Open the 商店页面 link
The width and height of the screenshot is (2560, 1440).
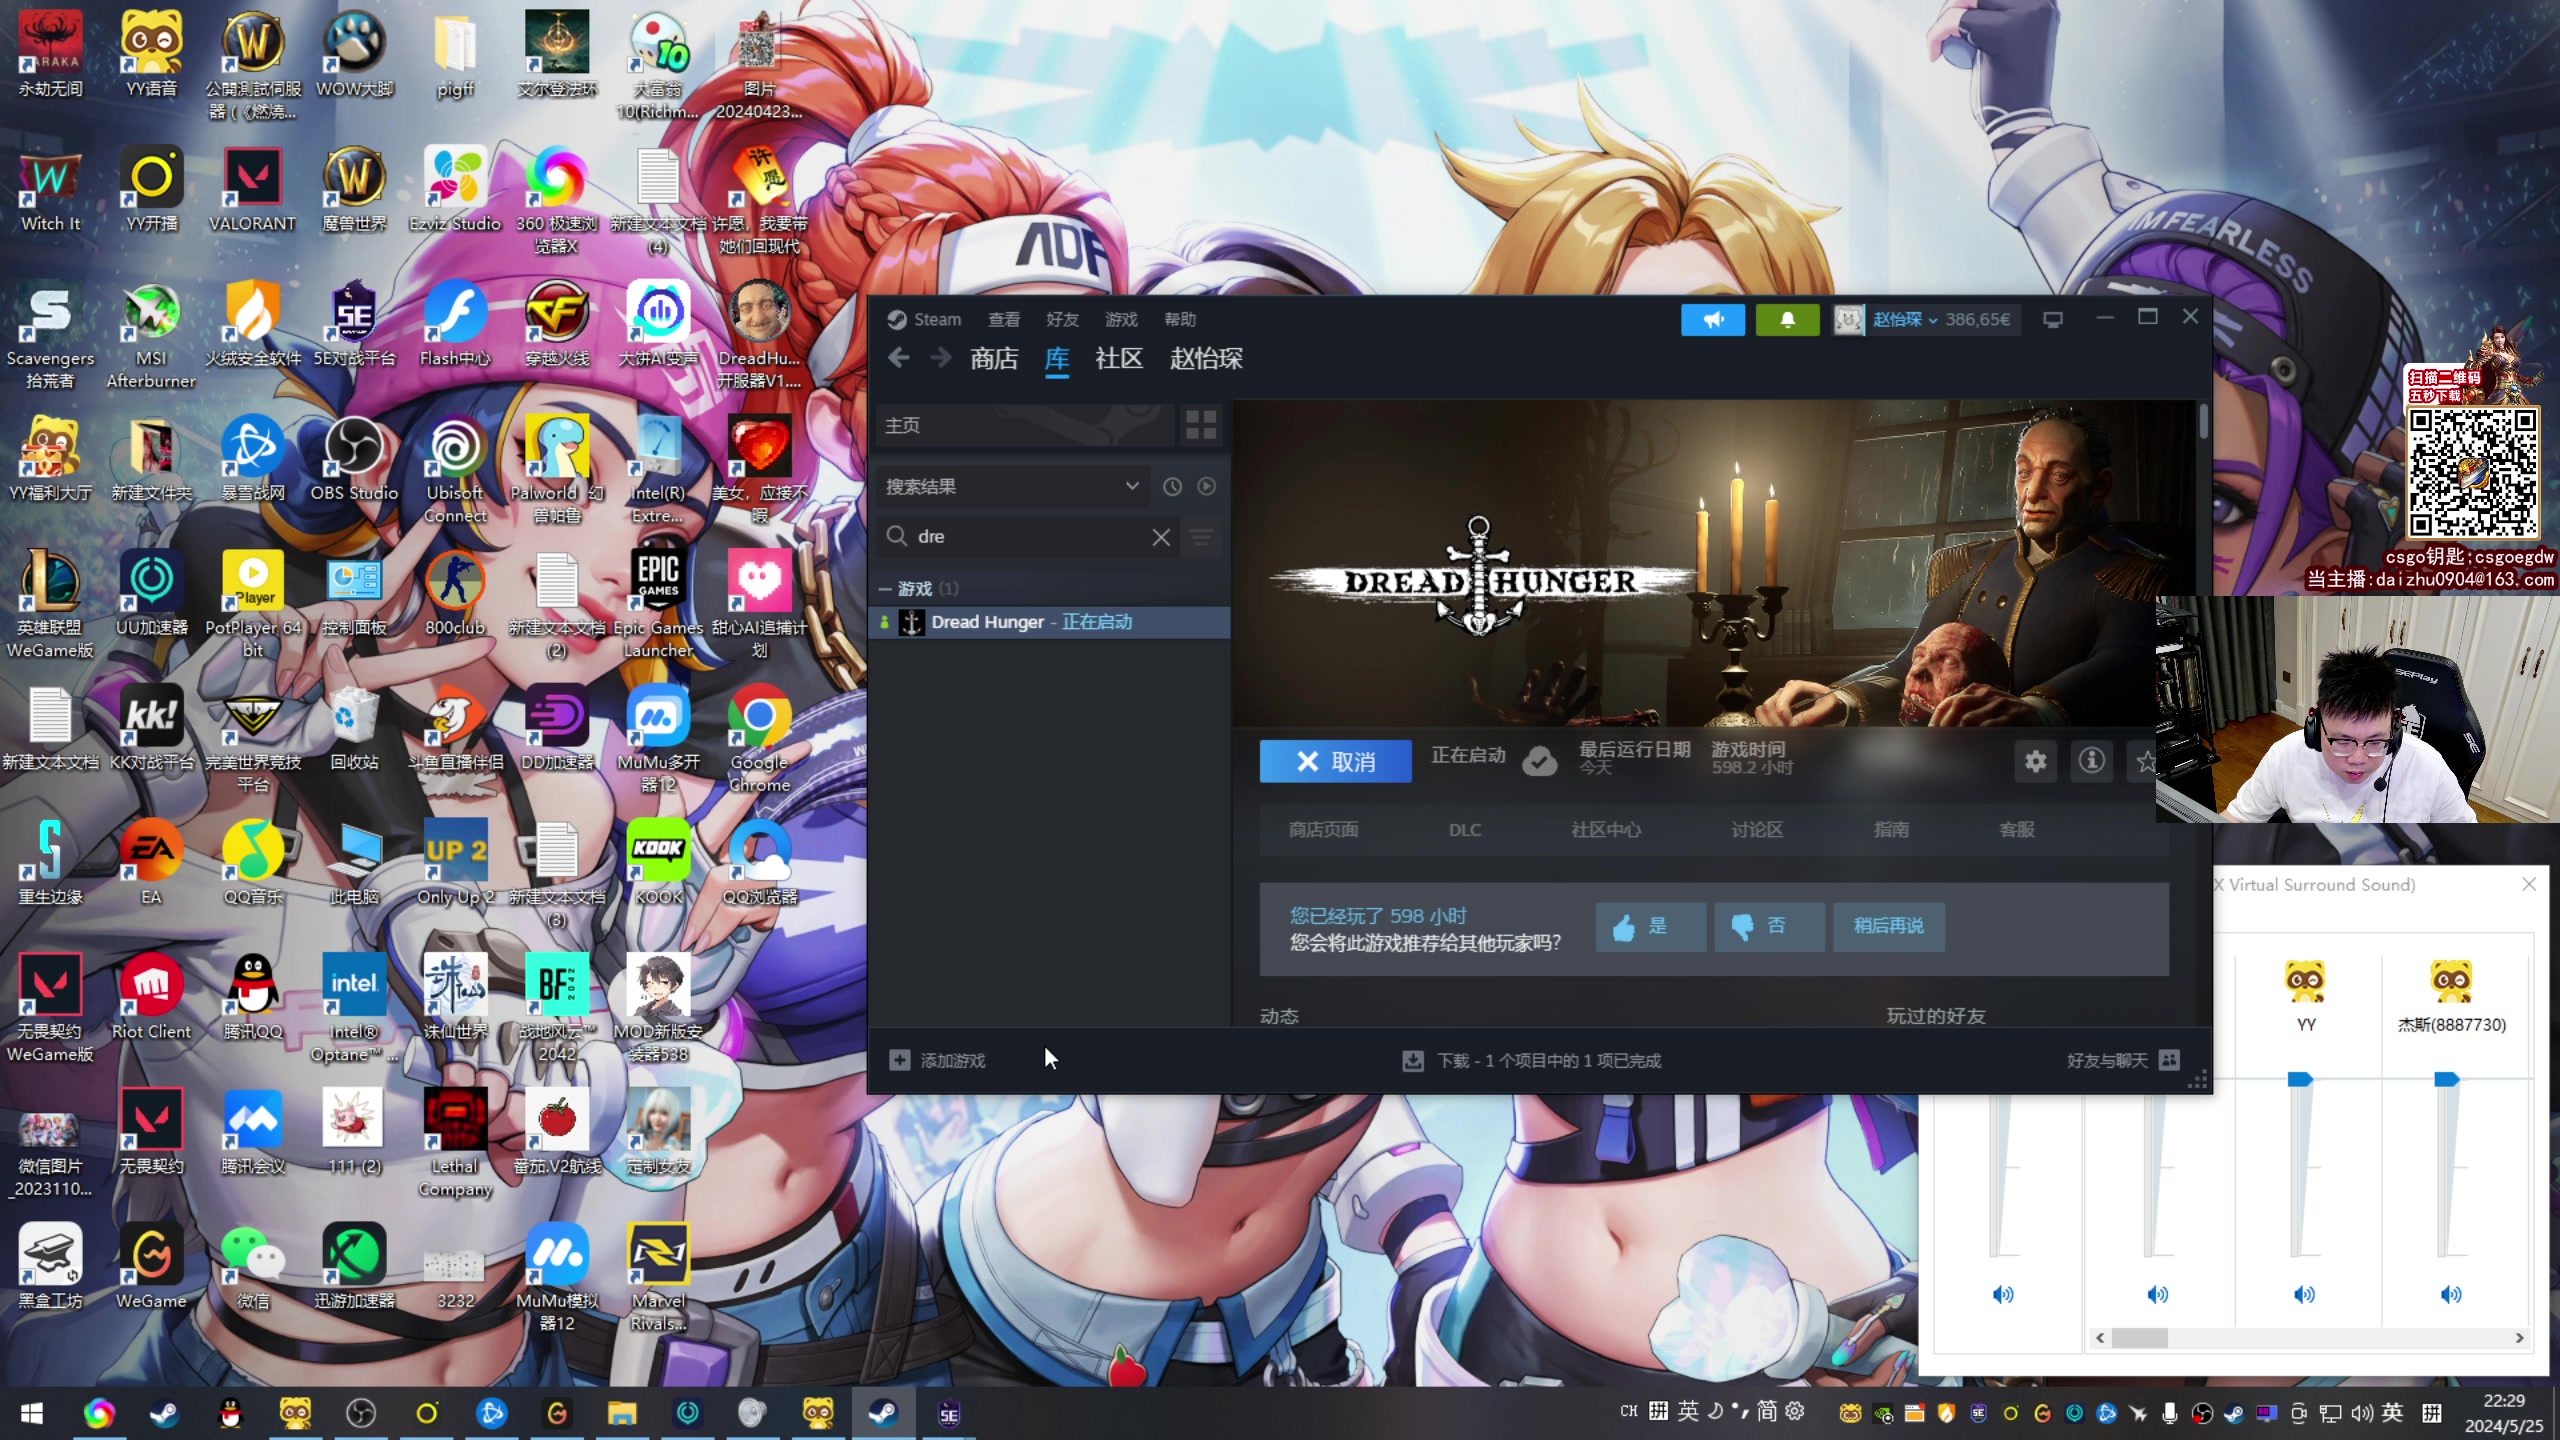click(x=1322, y=830)
